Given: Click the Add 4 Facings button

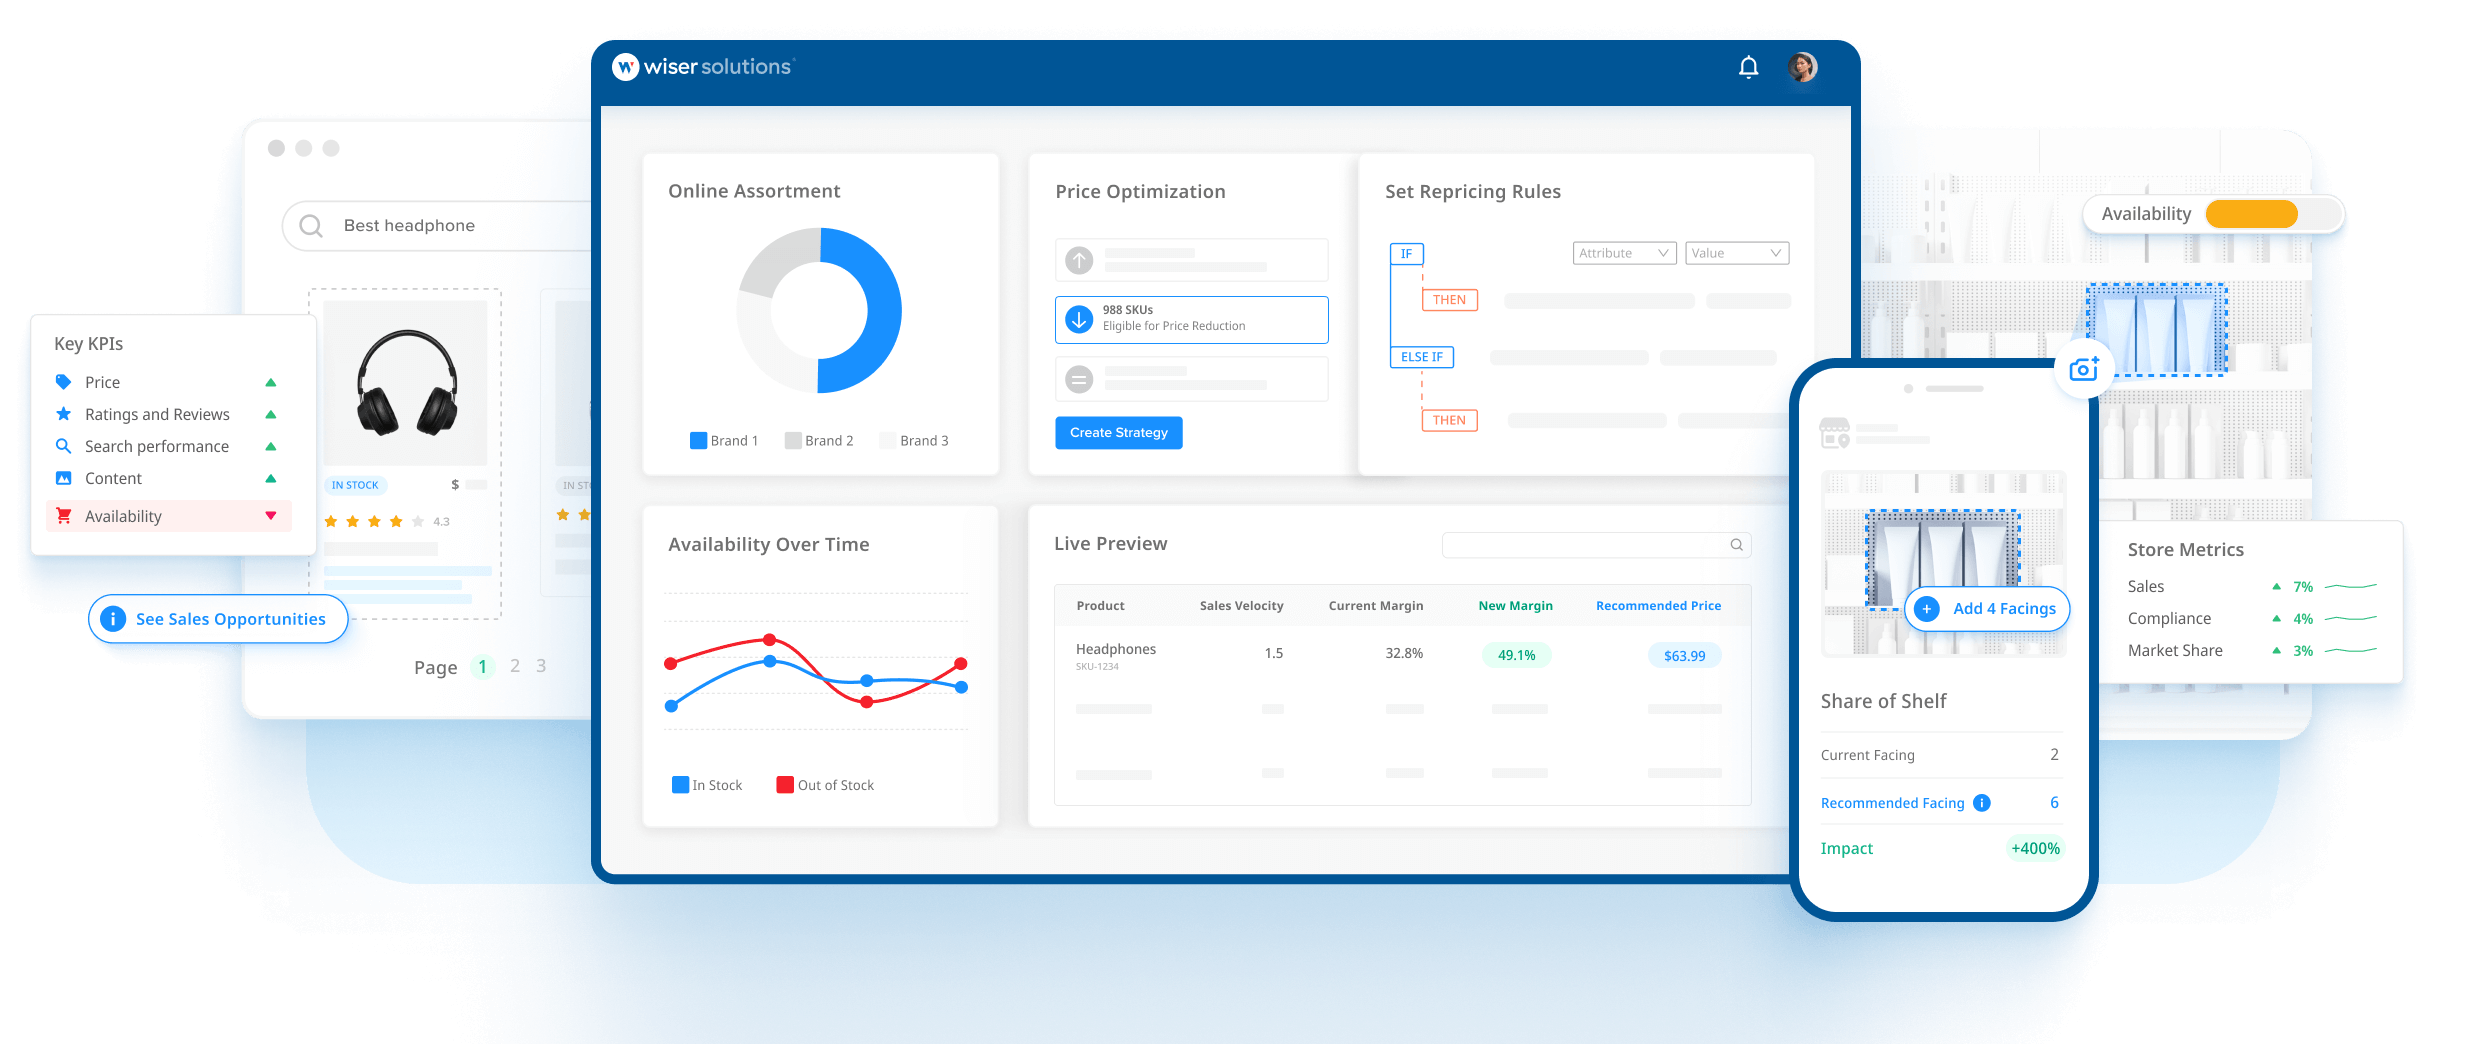Looking at the screenshot, I should click(x=1987, y=608).
